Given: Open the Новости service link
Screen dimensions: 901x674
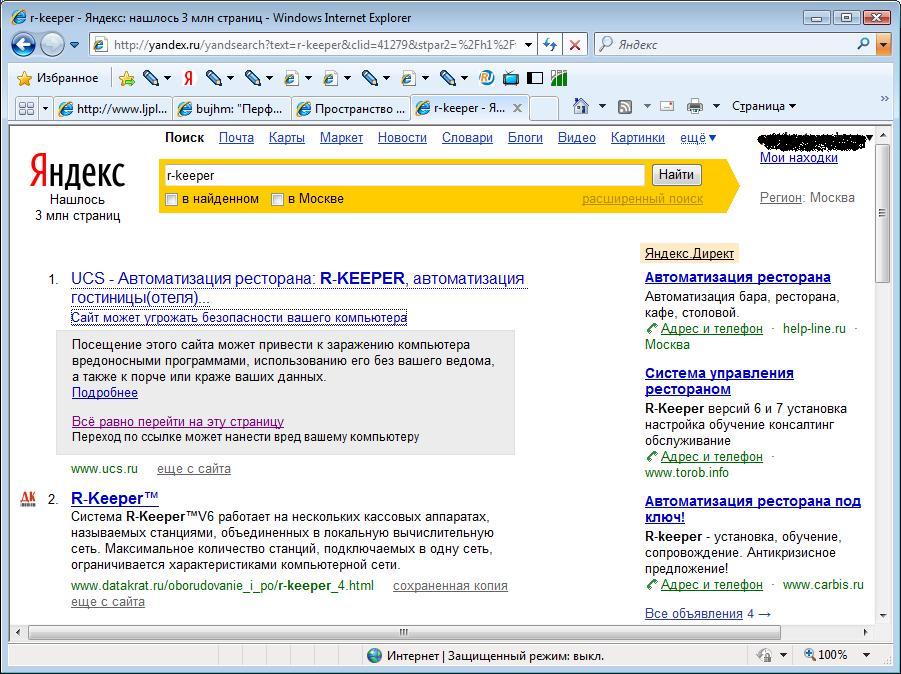Looking at the screenshot, I should [x=402, y=137].
